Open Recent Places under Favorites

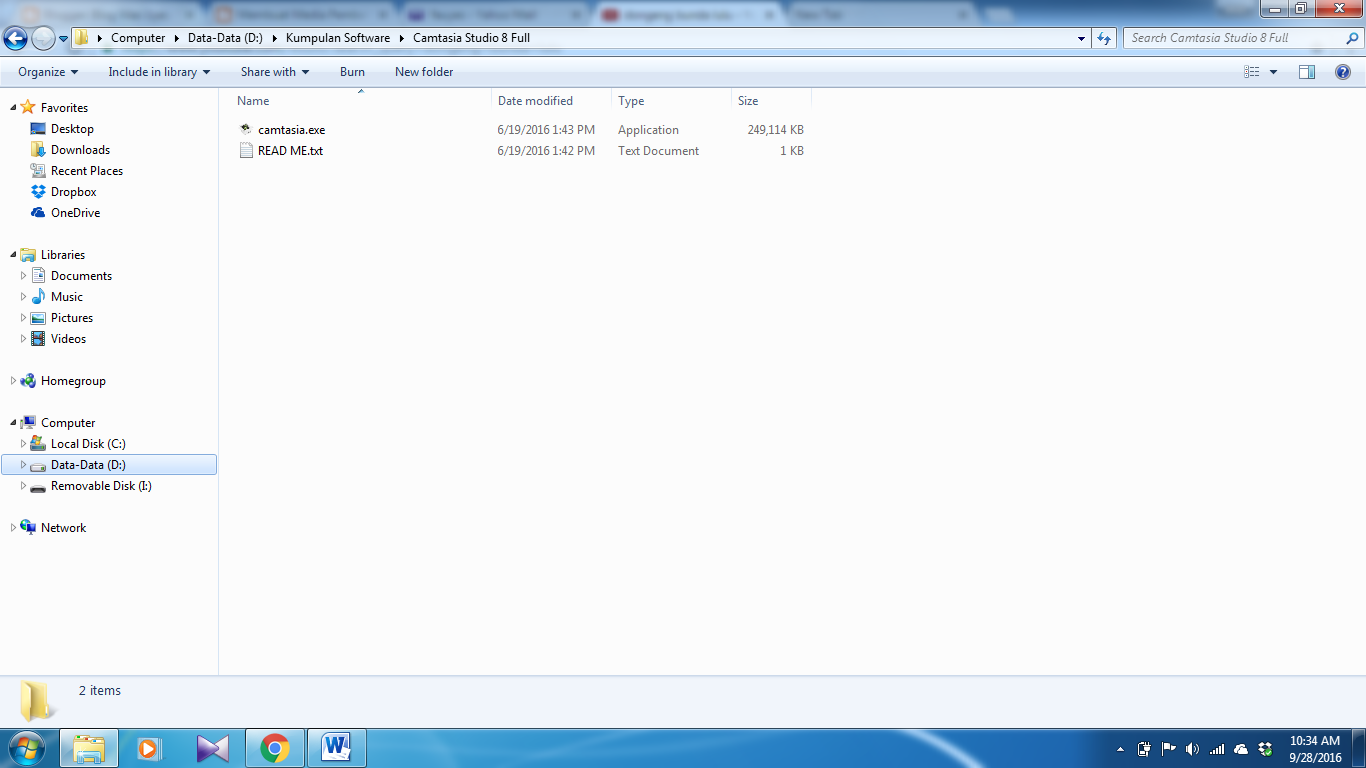[x=87, y=171]
